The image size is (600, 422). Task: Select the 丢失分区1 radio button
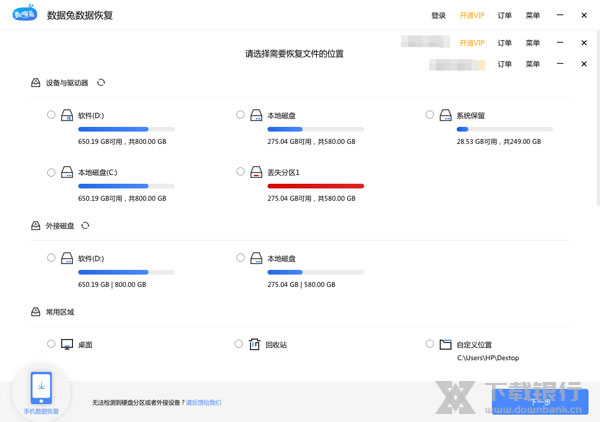[240, 171]
